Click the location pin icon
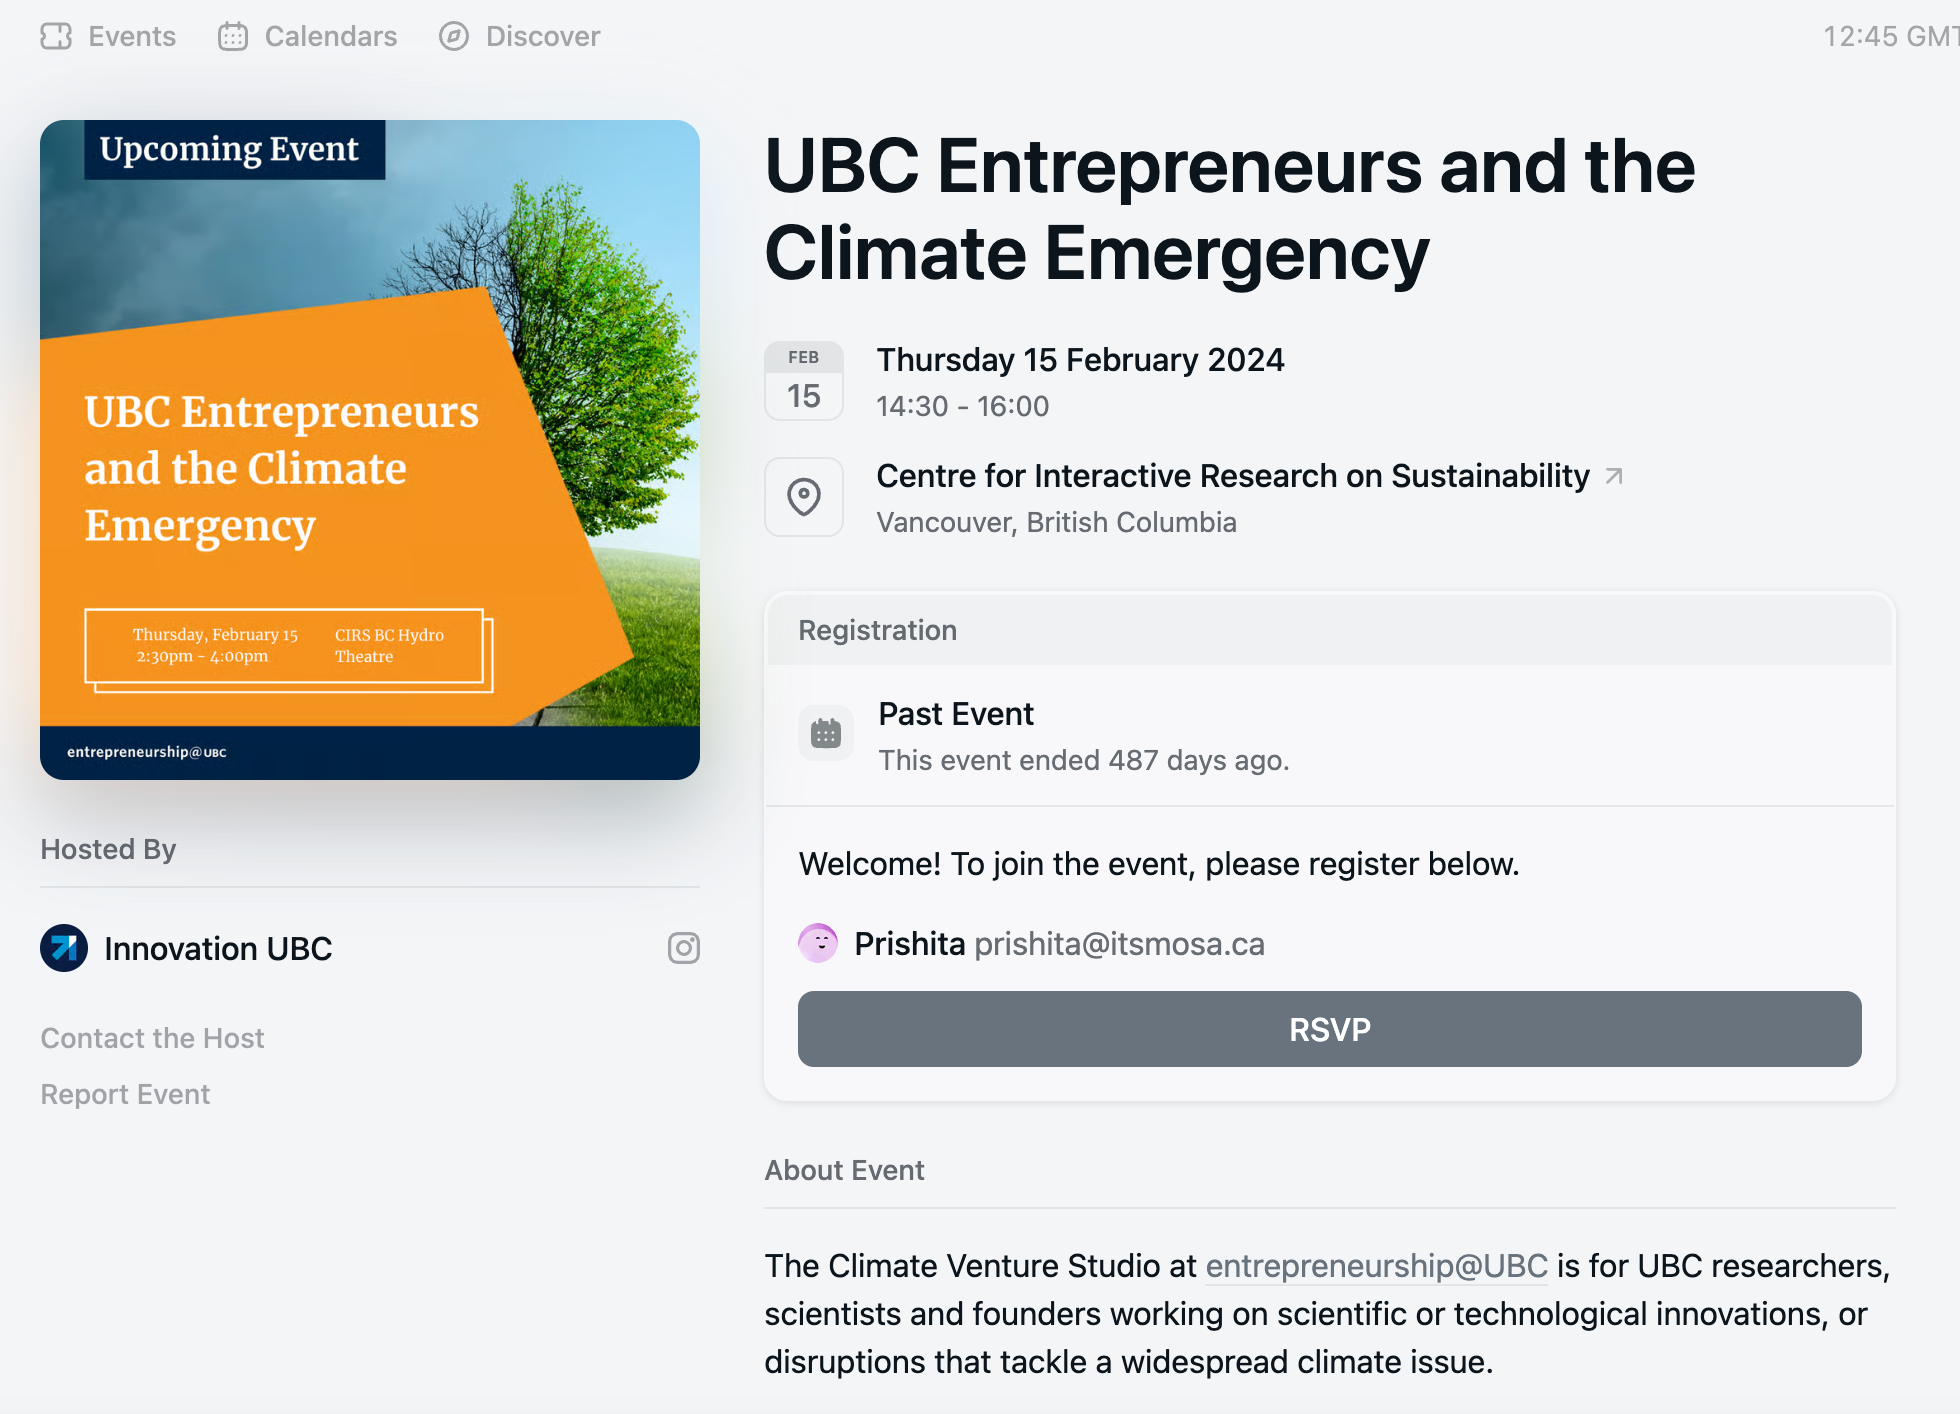This screenshot has width=1960, height=1414. [804, 497]
